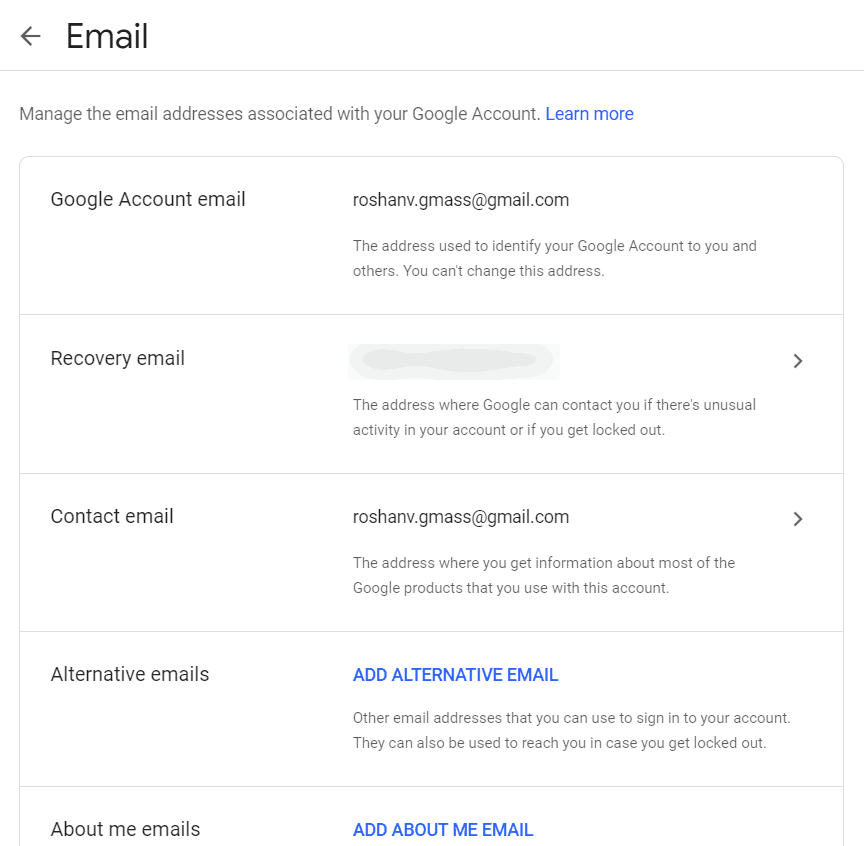Click the "Manage the email addresses" intro text
This screenshot has width=864, height=846.
coord(279,114)
